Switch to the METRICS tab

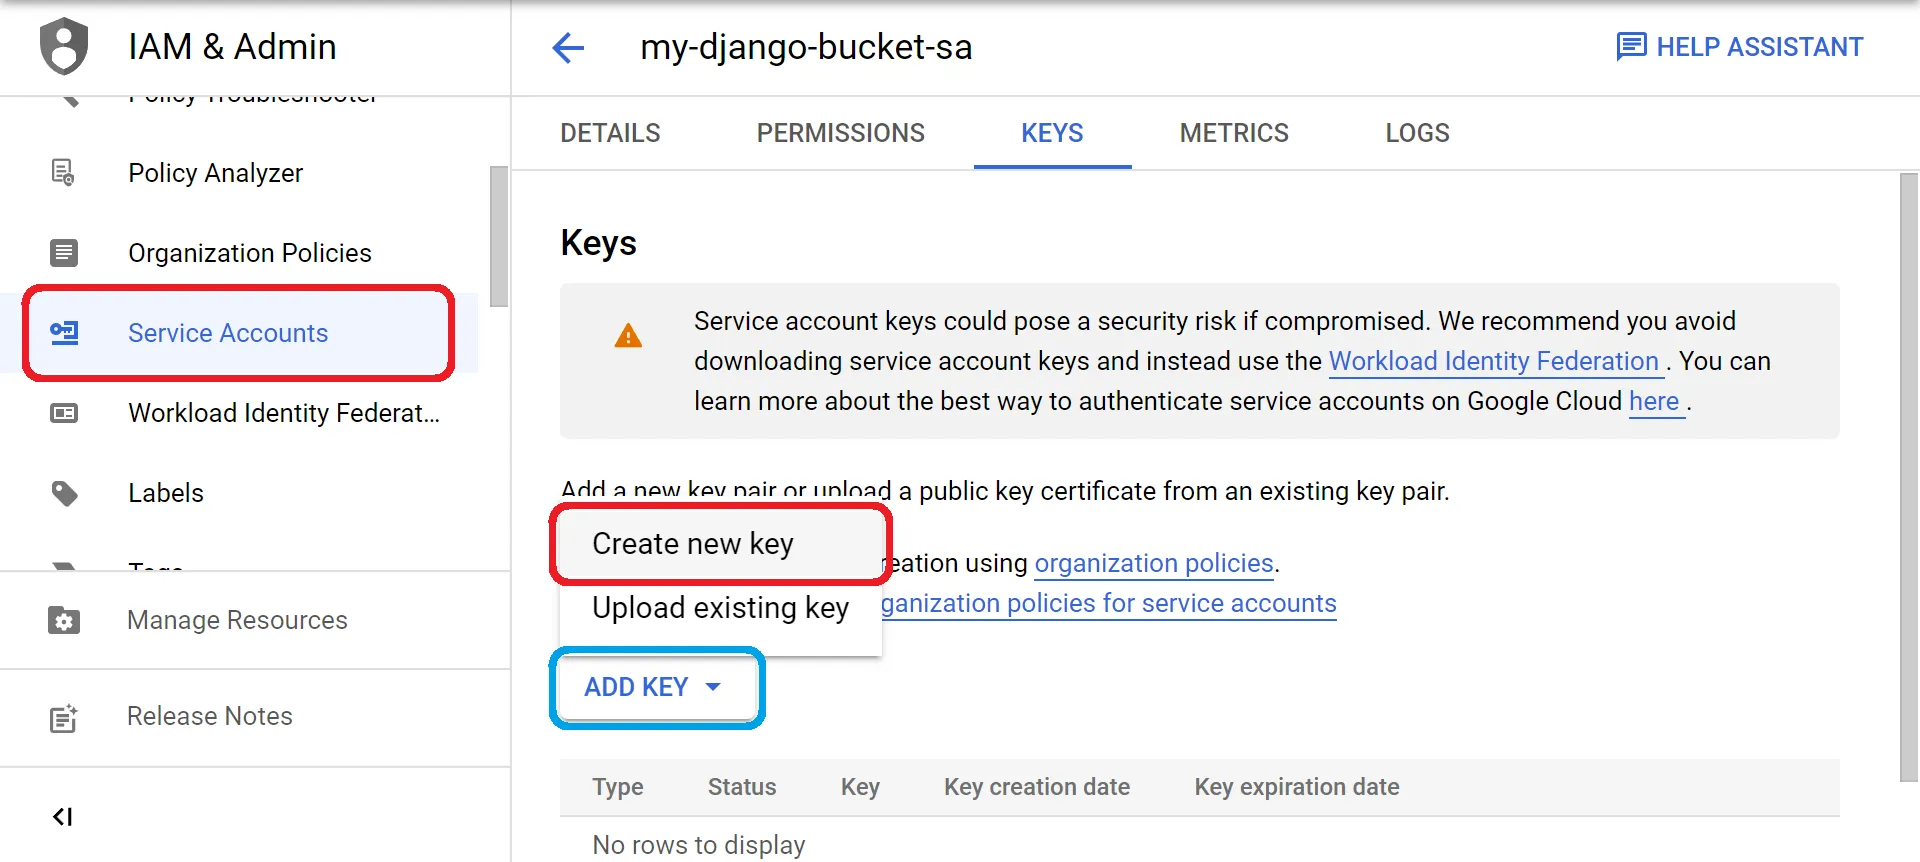1233,133
